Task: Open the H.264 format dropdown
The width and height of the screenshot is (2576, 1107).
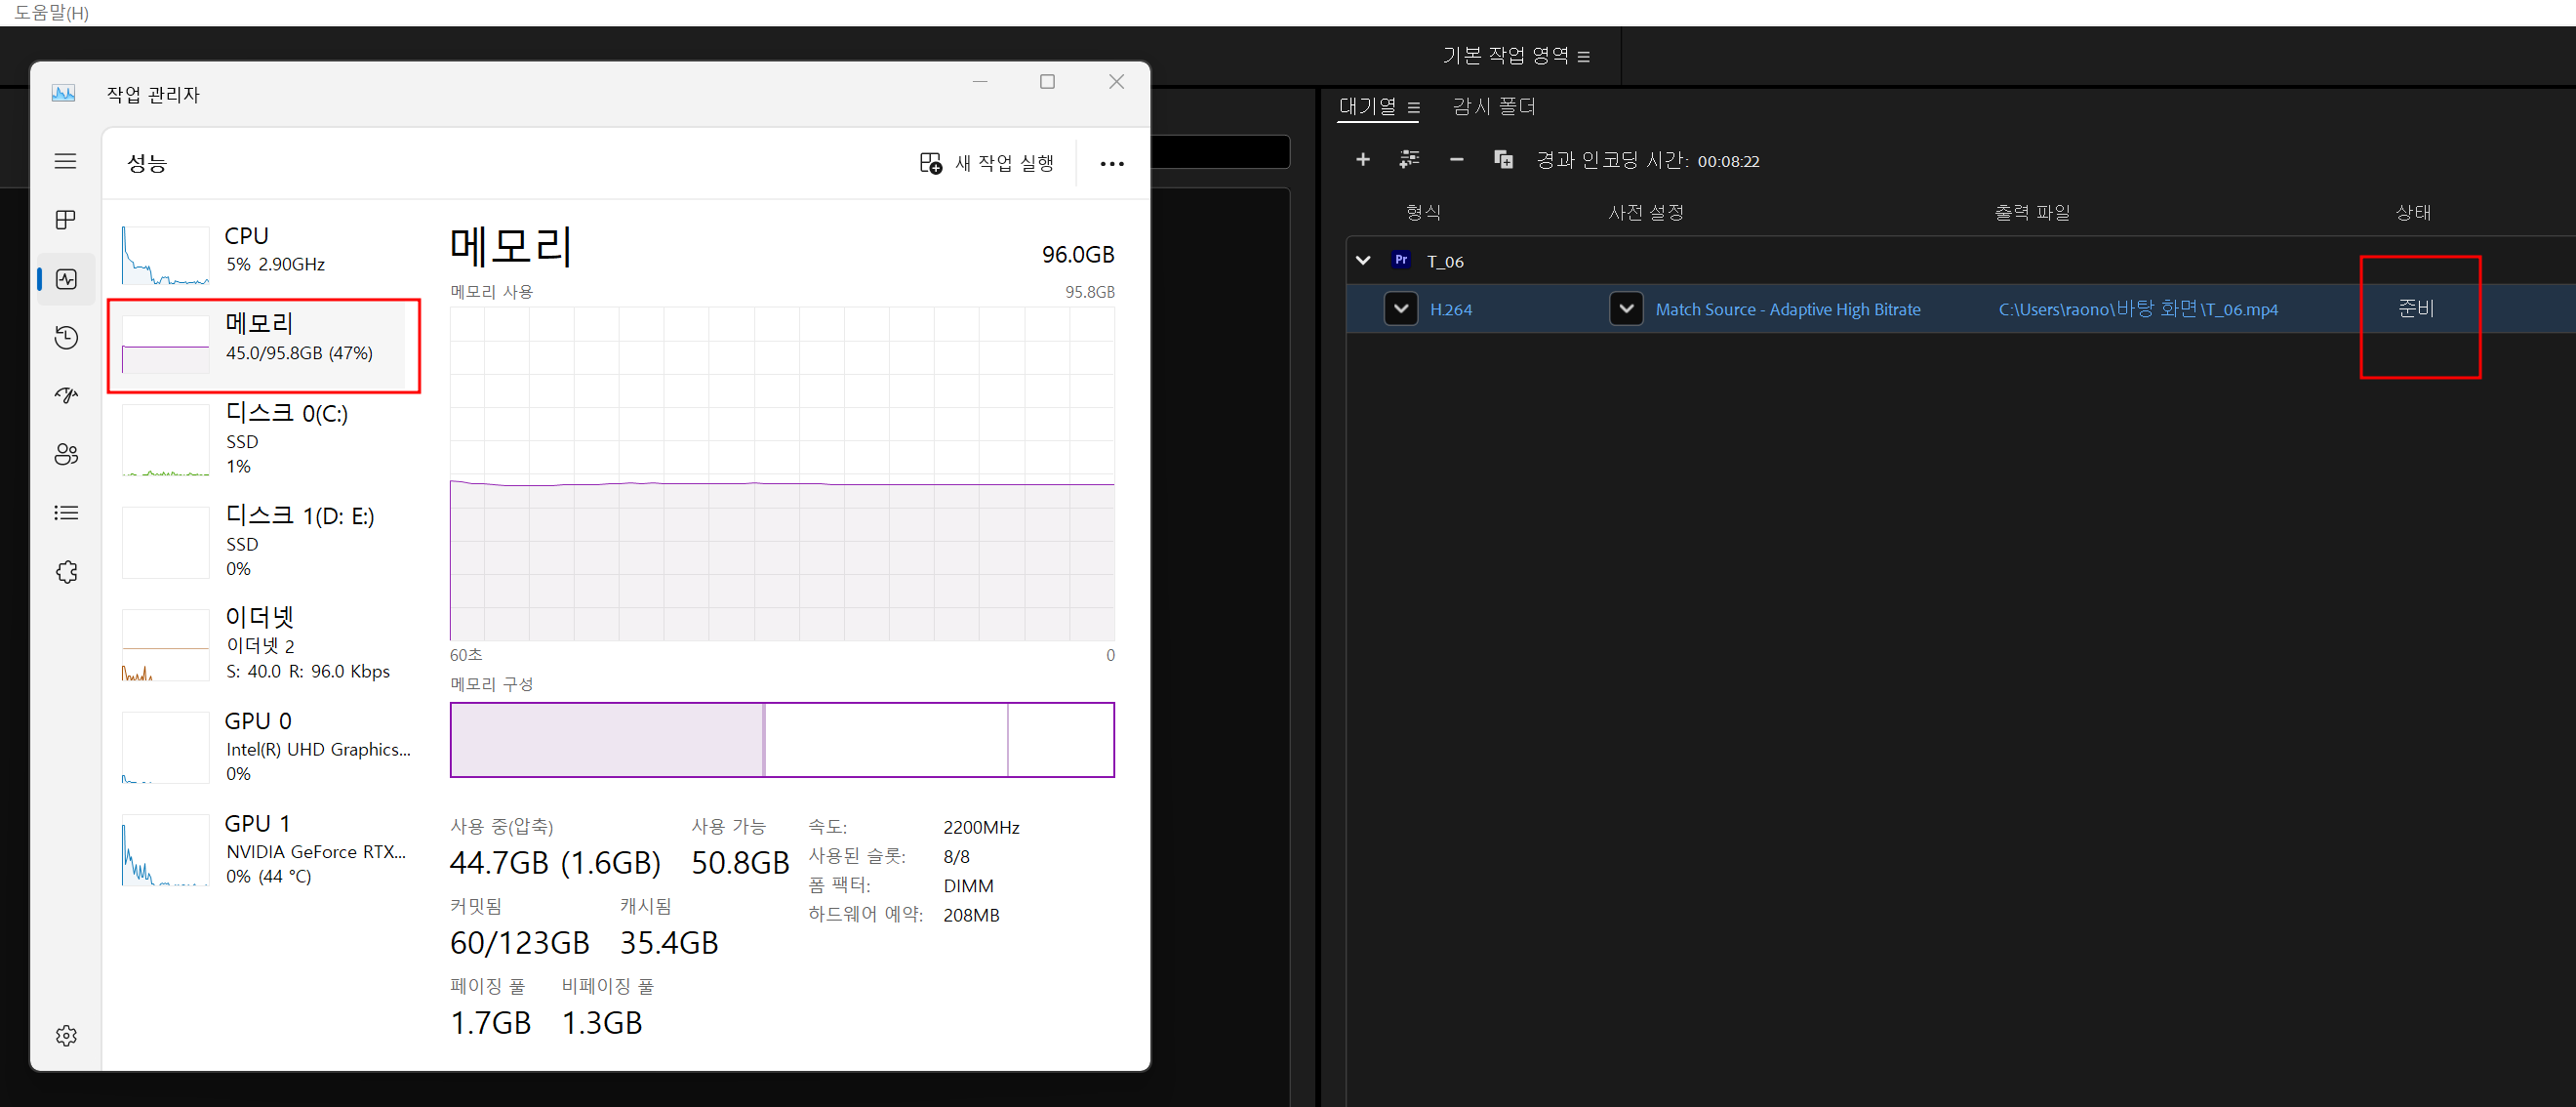Action: [x=1400, y=309]
